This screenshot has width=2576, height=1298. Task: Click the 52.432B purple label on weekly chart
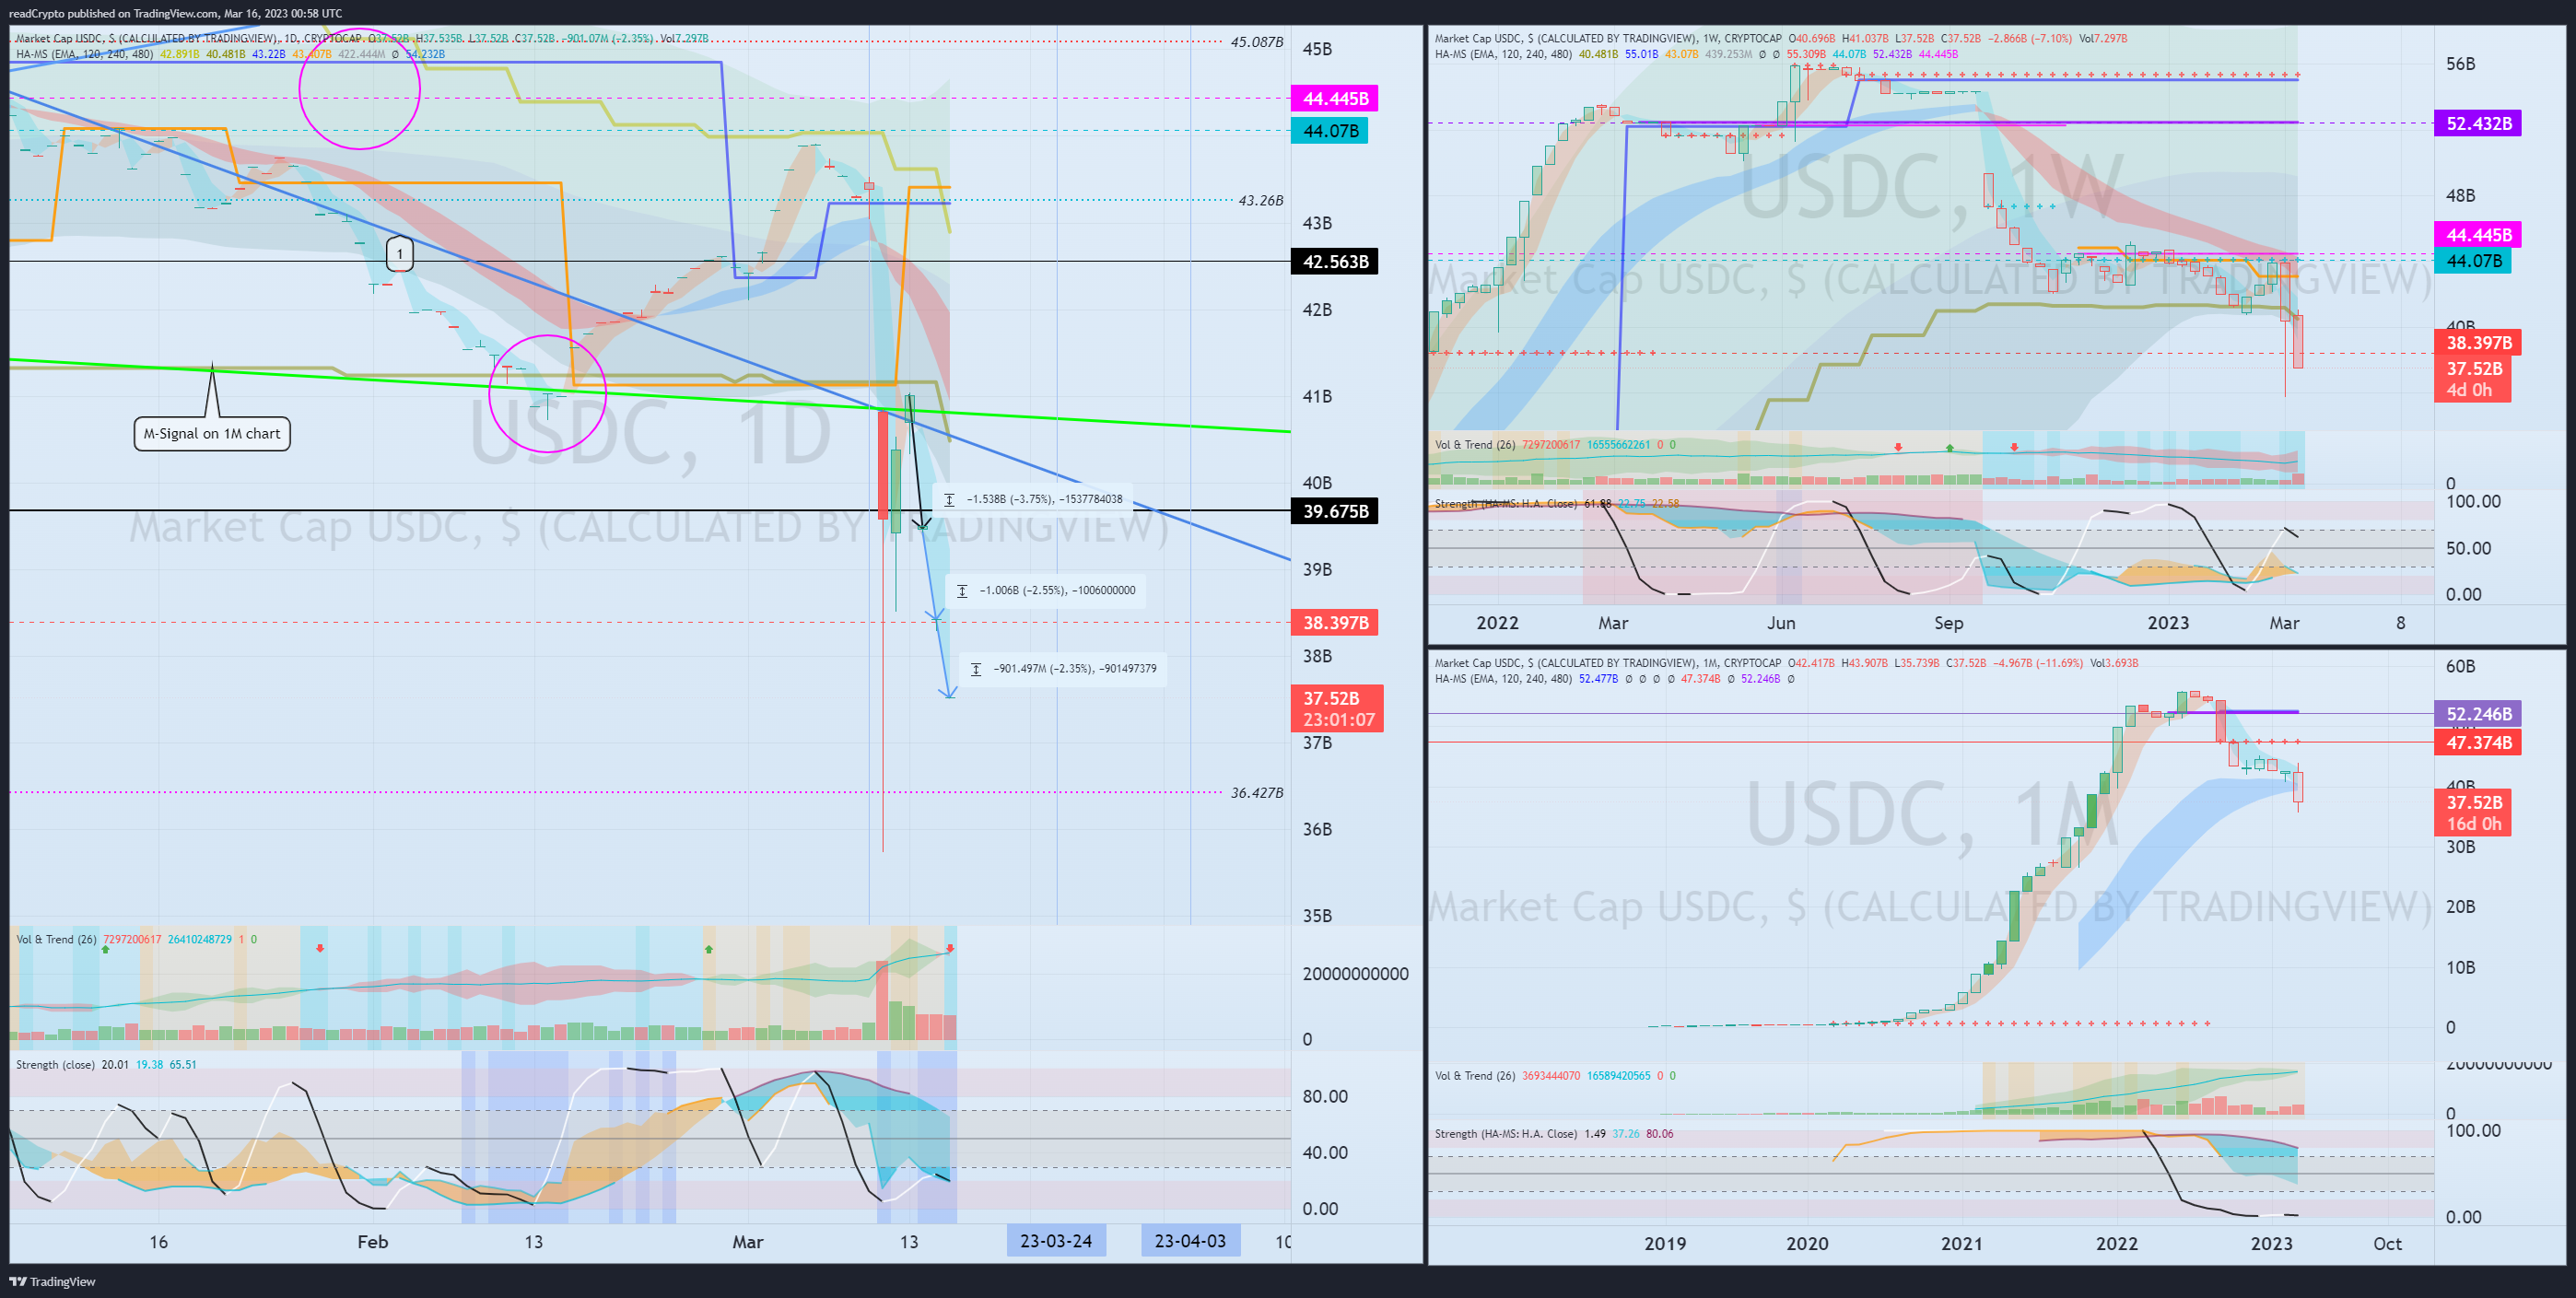(2478, 123)
